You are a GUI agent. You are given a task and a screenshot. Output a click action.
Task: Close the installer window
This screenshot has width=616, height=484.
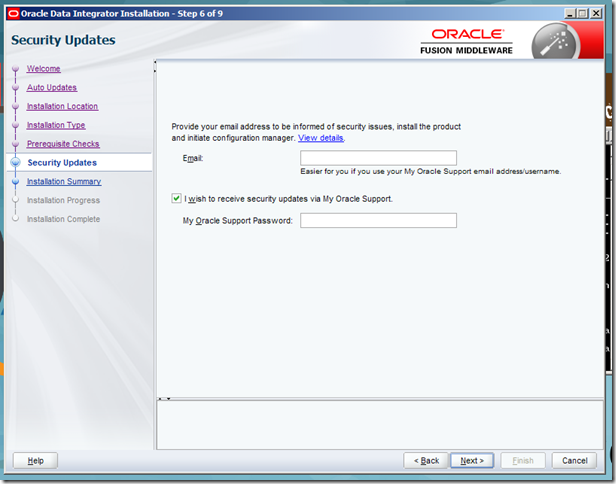[x=596, y=14]
